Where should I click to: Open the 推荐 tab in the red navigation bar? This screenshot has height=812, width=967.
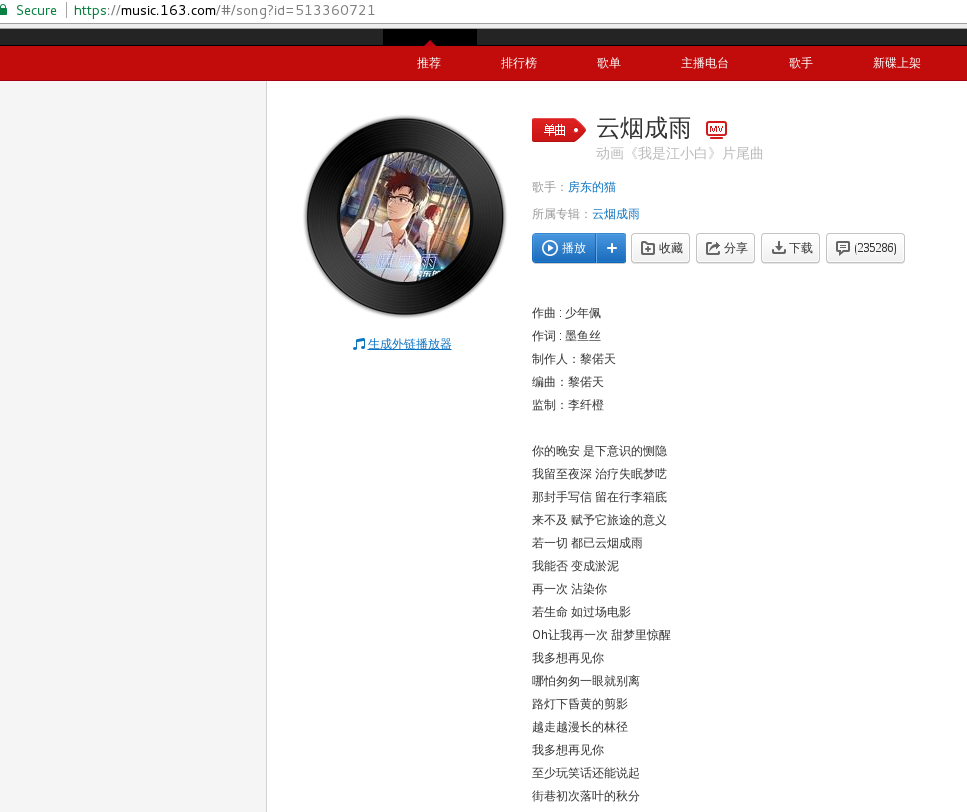[429, 63]
